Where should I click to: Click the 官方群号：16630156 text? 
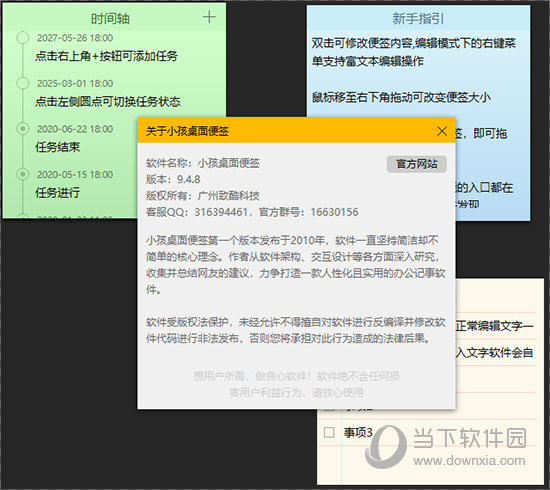(x=309, y=212)
